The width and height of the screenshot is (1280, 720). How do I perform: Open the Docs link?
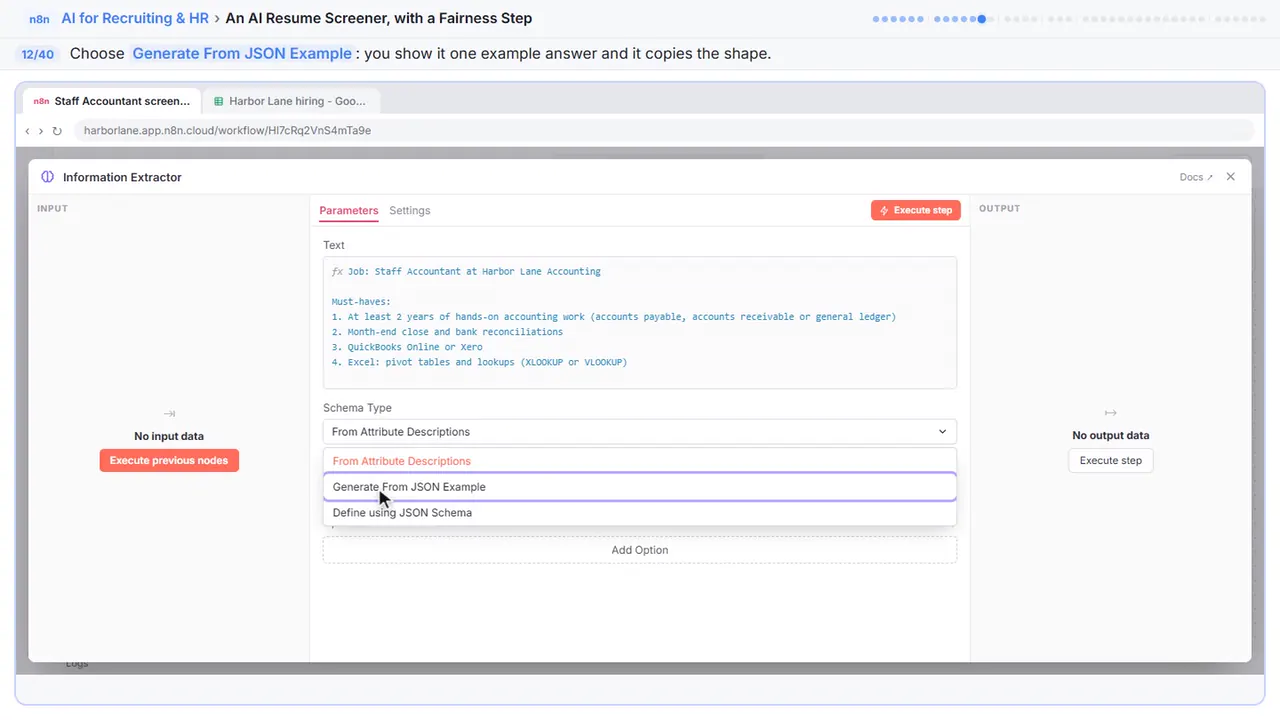pos(1196,177)
